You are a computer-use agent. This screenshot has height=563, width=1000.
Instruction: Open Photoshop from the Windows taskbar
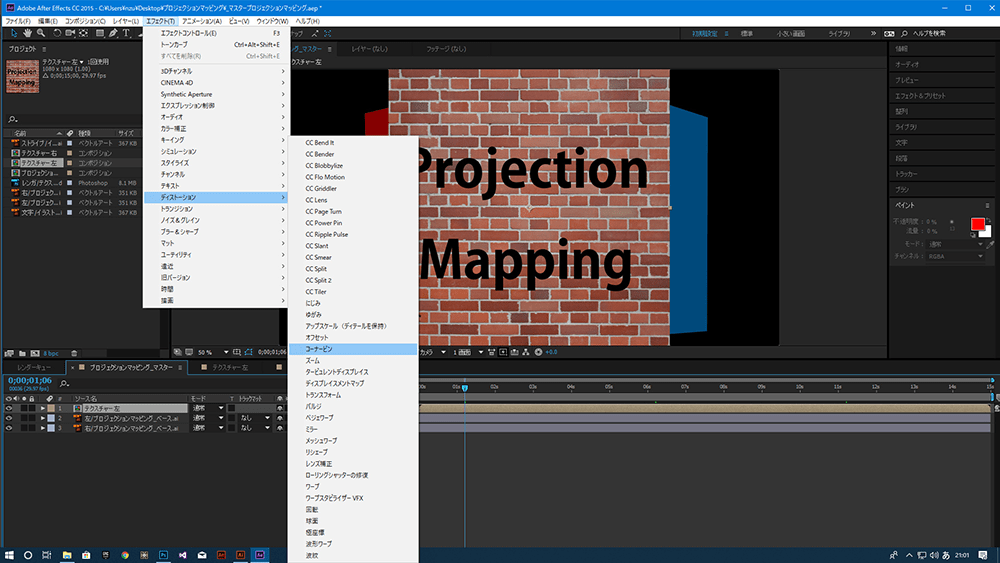(163, 554)
